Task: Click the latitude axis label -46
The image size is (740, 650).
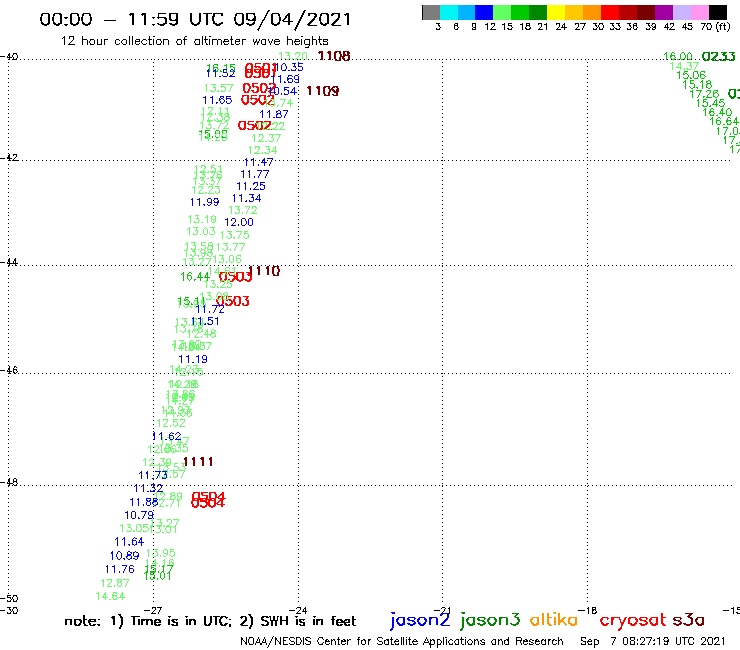Action: pos(9,370)
